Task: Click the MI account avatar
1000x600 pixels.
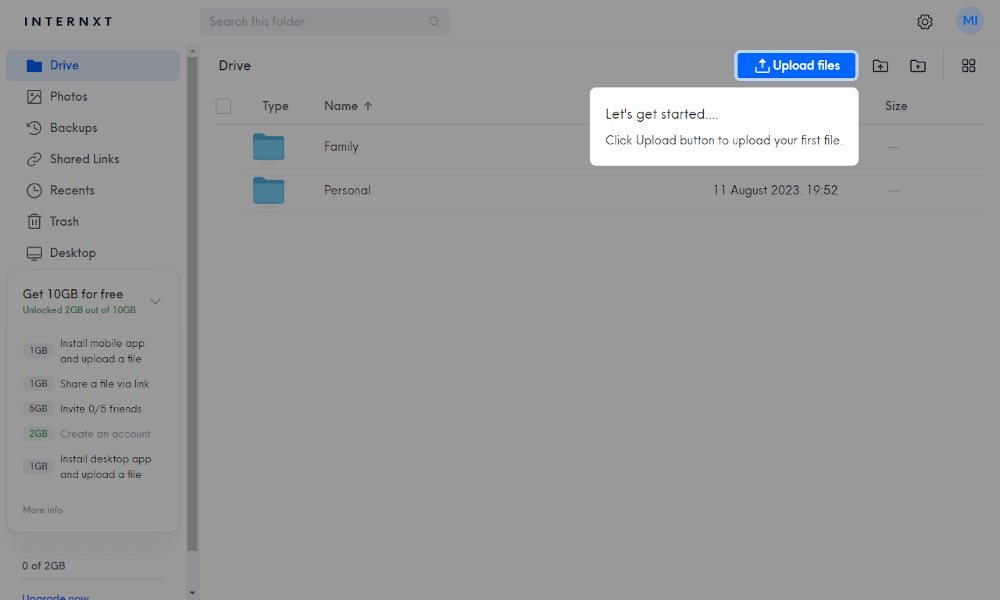Action: point(970,21)
